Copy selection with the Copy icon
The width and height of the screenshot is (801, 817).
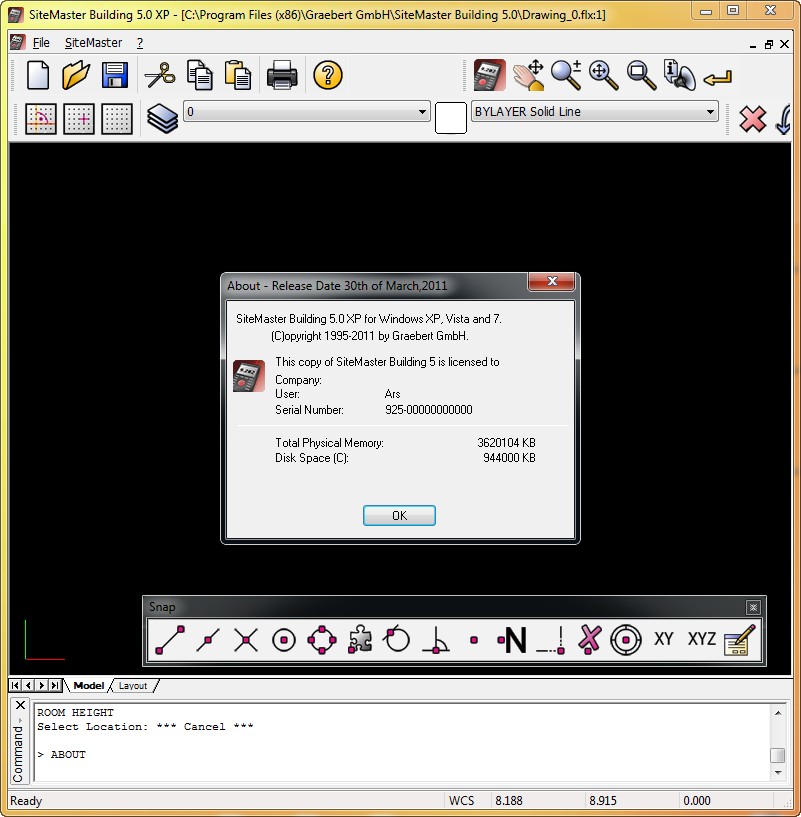200,76
